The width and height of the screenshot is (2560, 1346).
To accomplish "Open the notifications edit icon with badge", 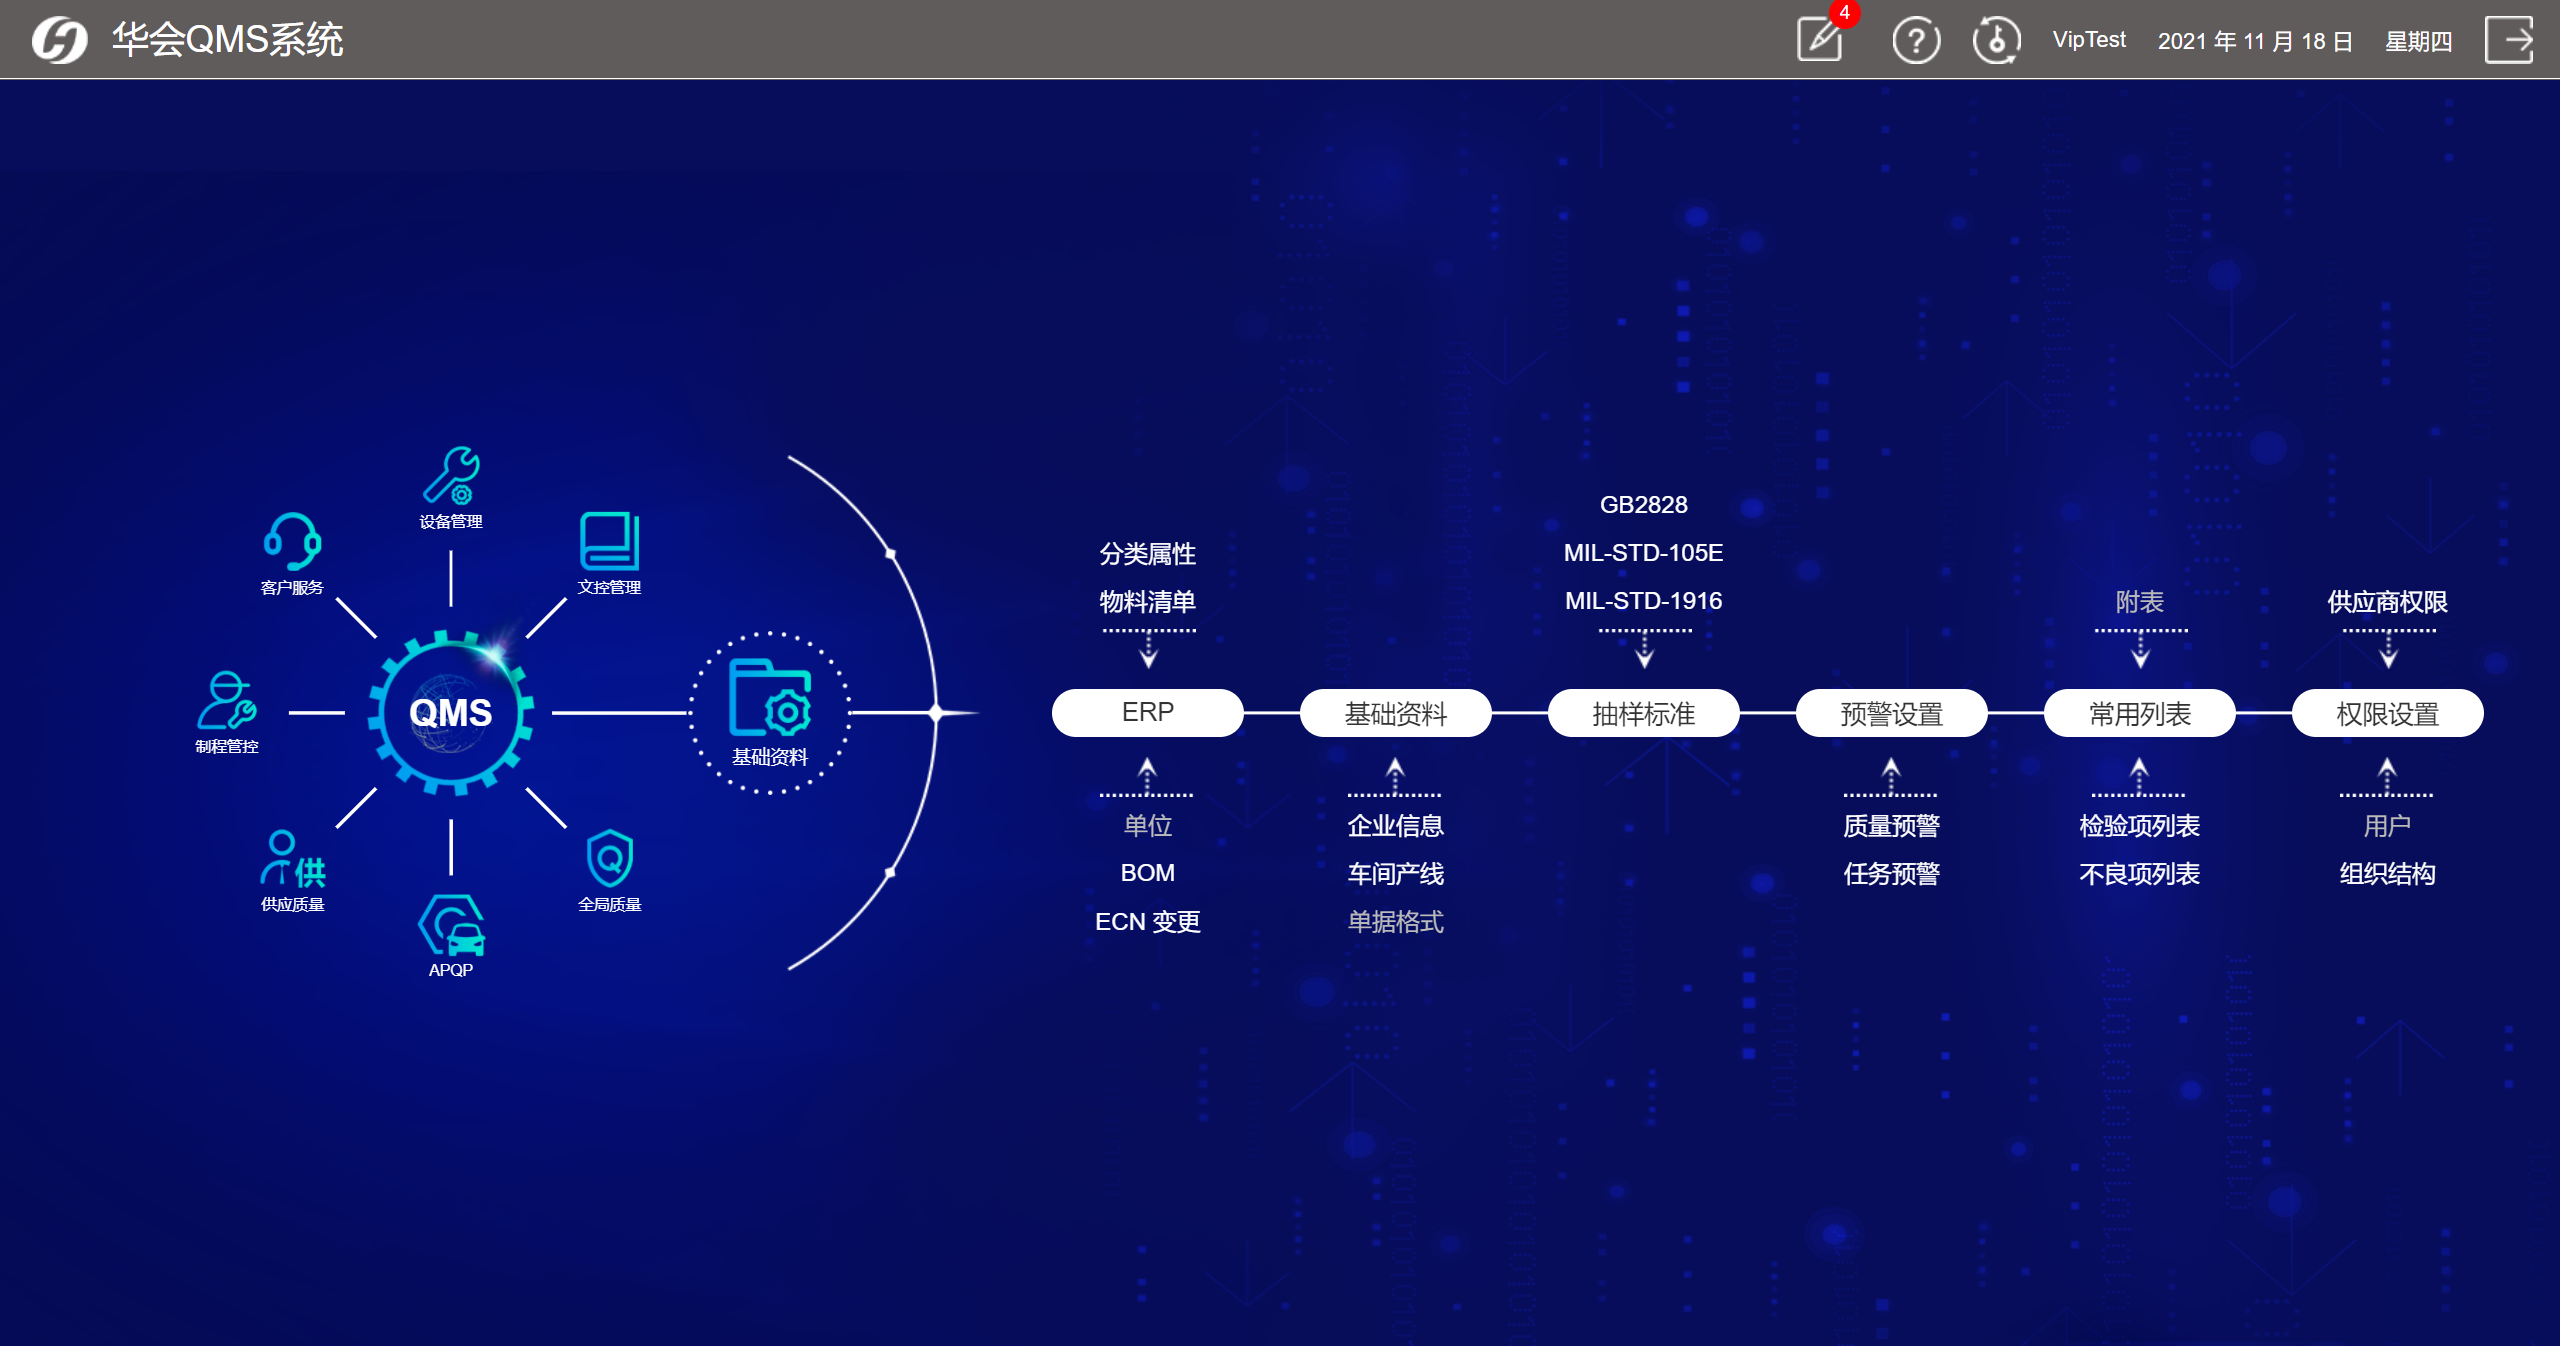I will (1821, 41).
